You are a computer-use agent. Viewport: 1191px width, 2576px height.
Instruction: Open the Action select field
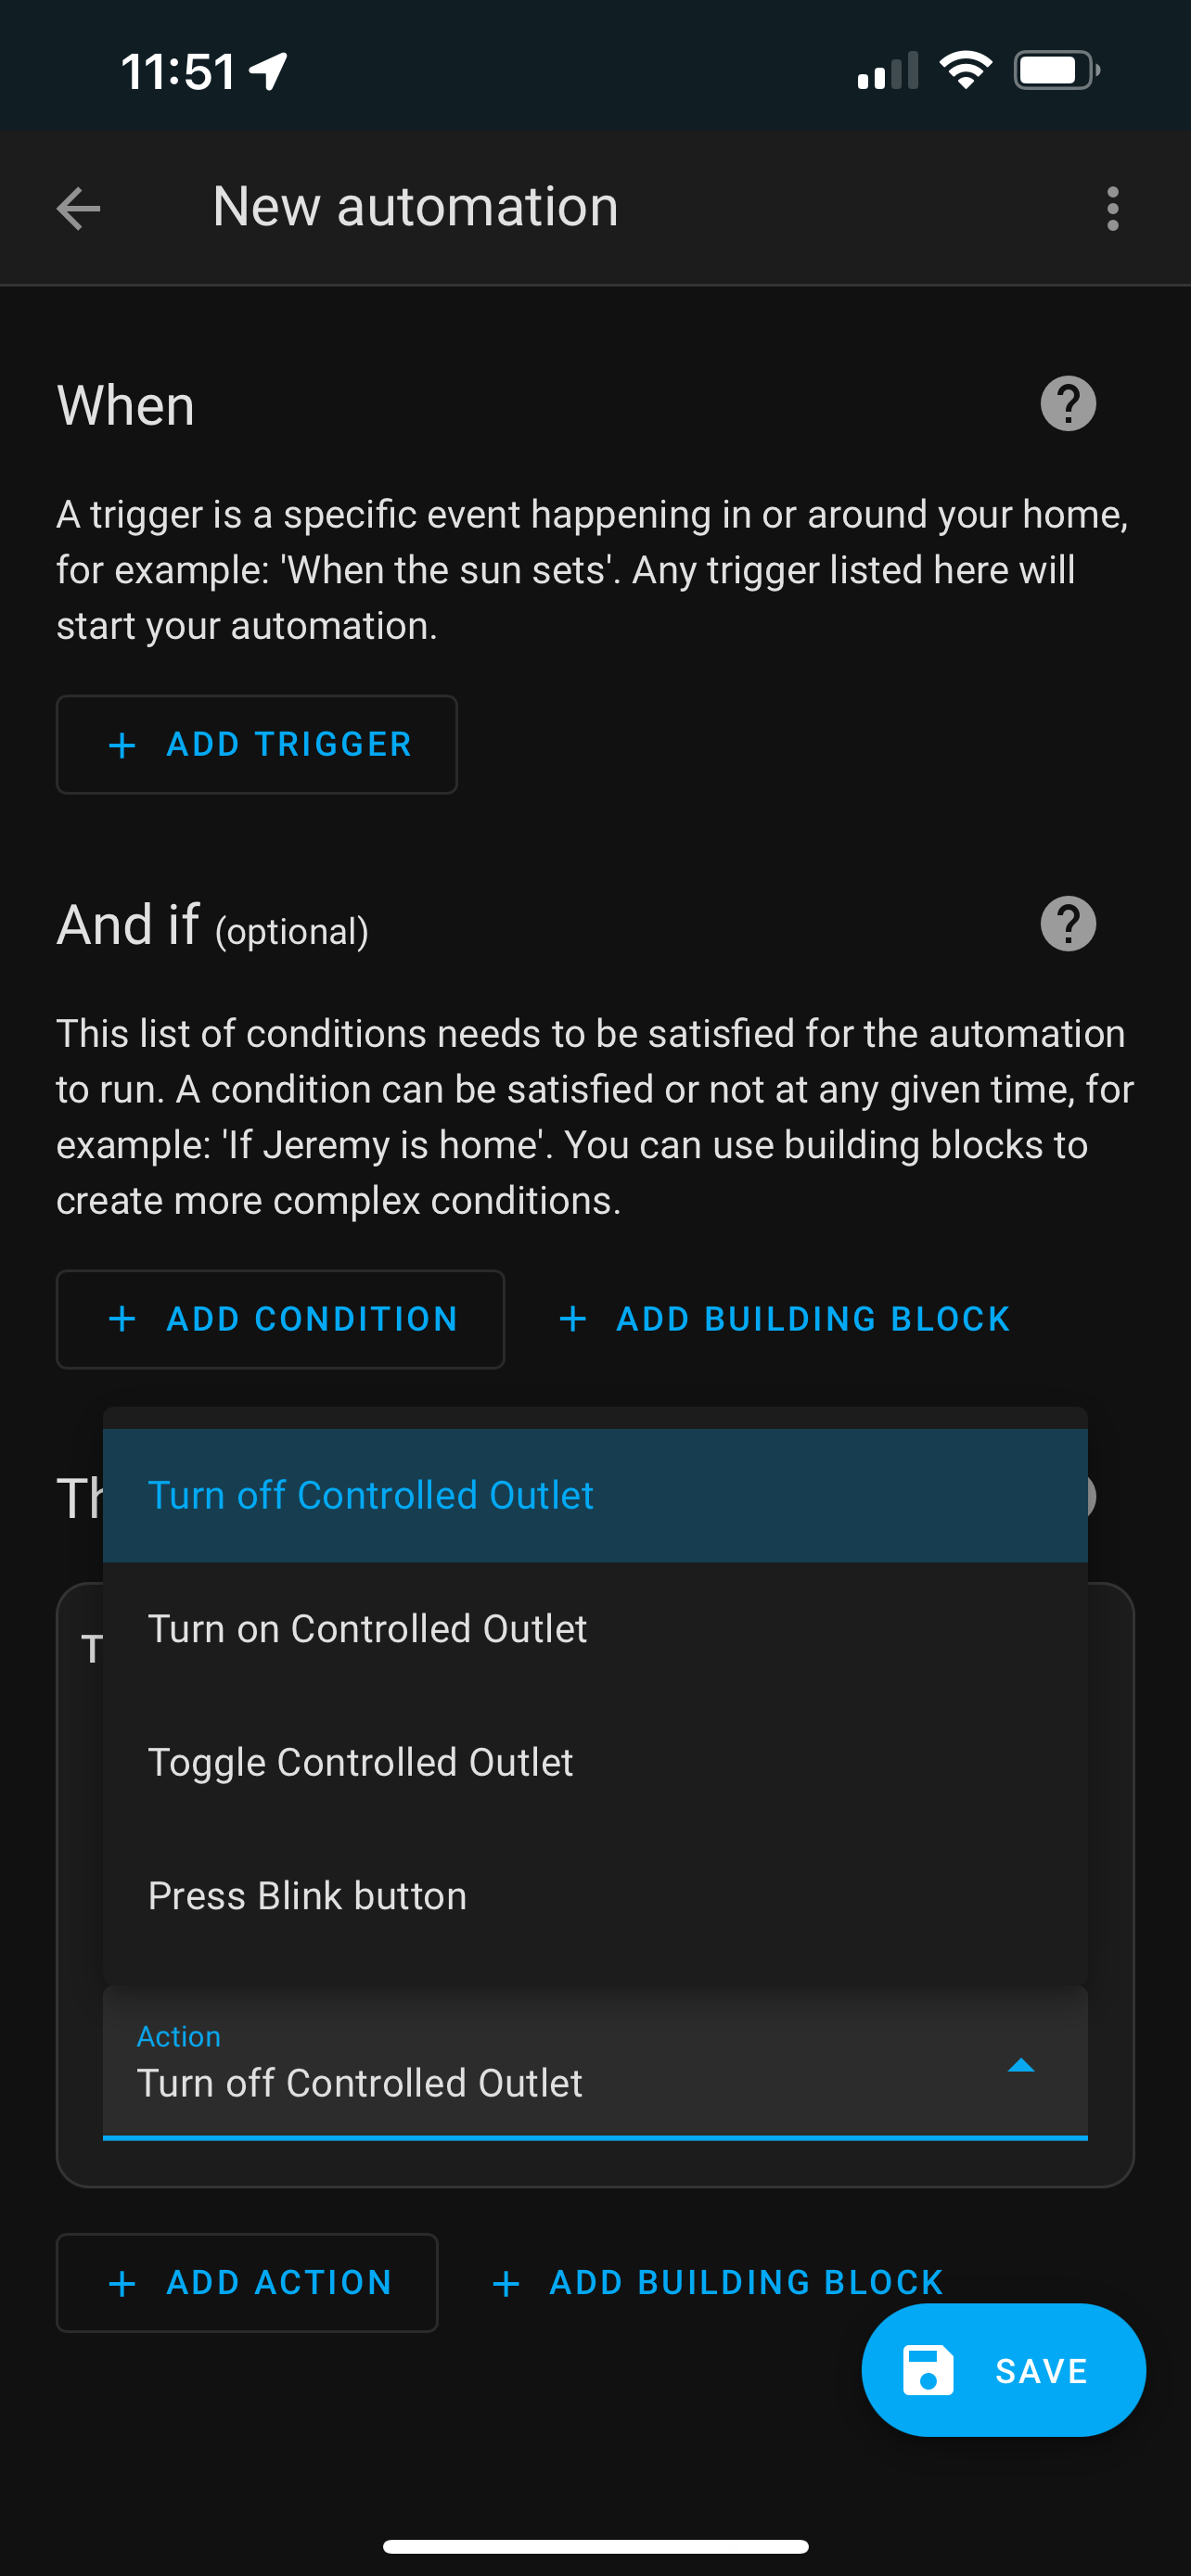point(595,2063)
